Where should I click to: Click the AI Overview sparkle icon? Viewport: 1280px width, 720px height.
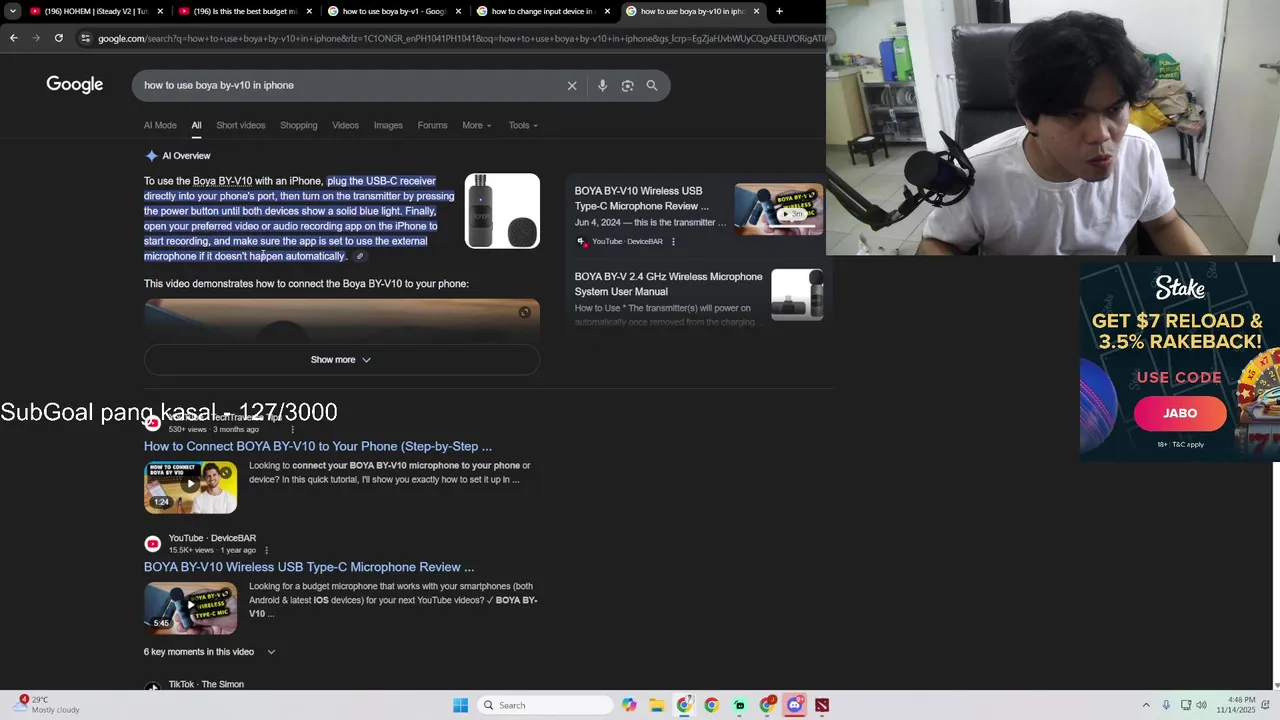point(151,156)
